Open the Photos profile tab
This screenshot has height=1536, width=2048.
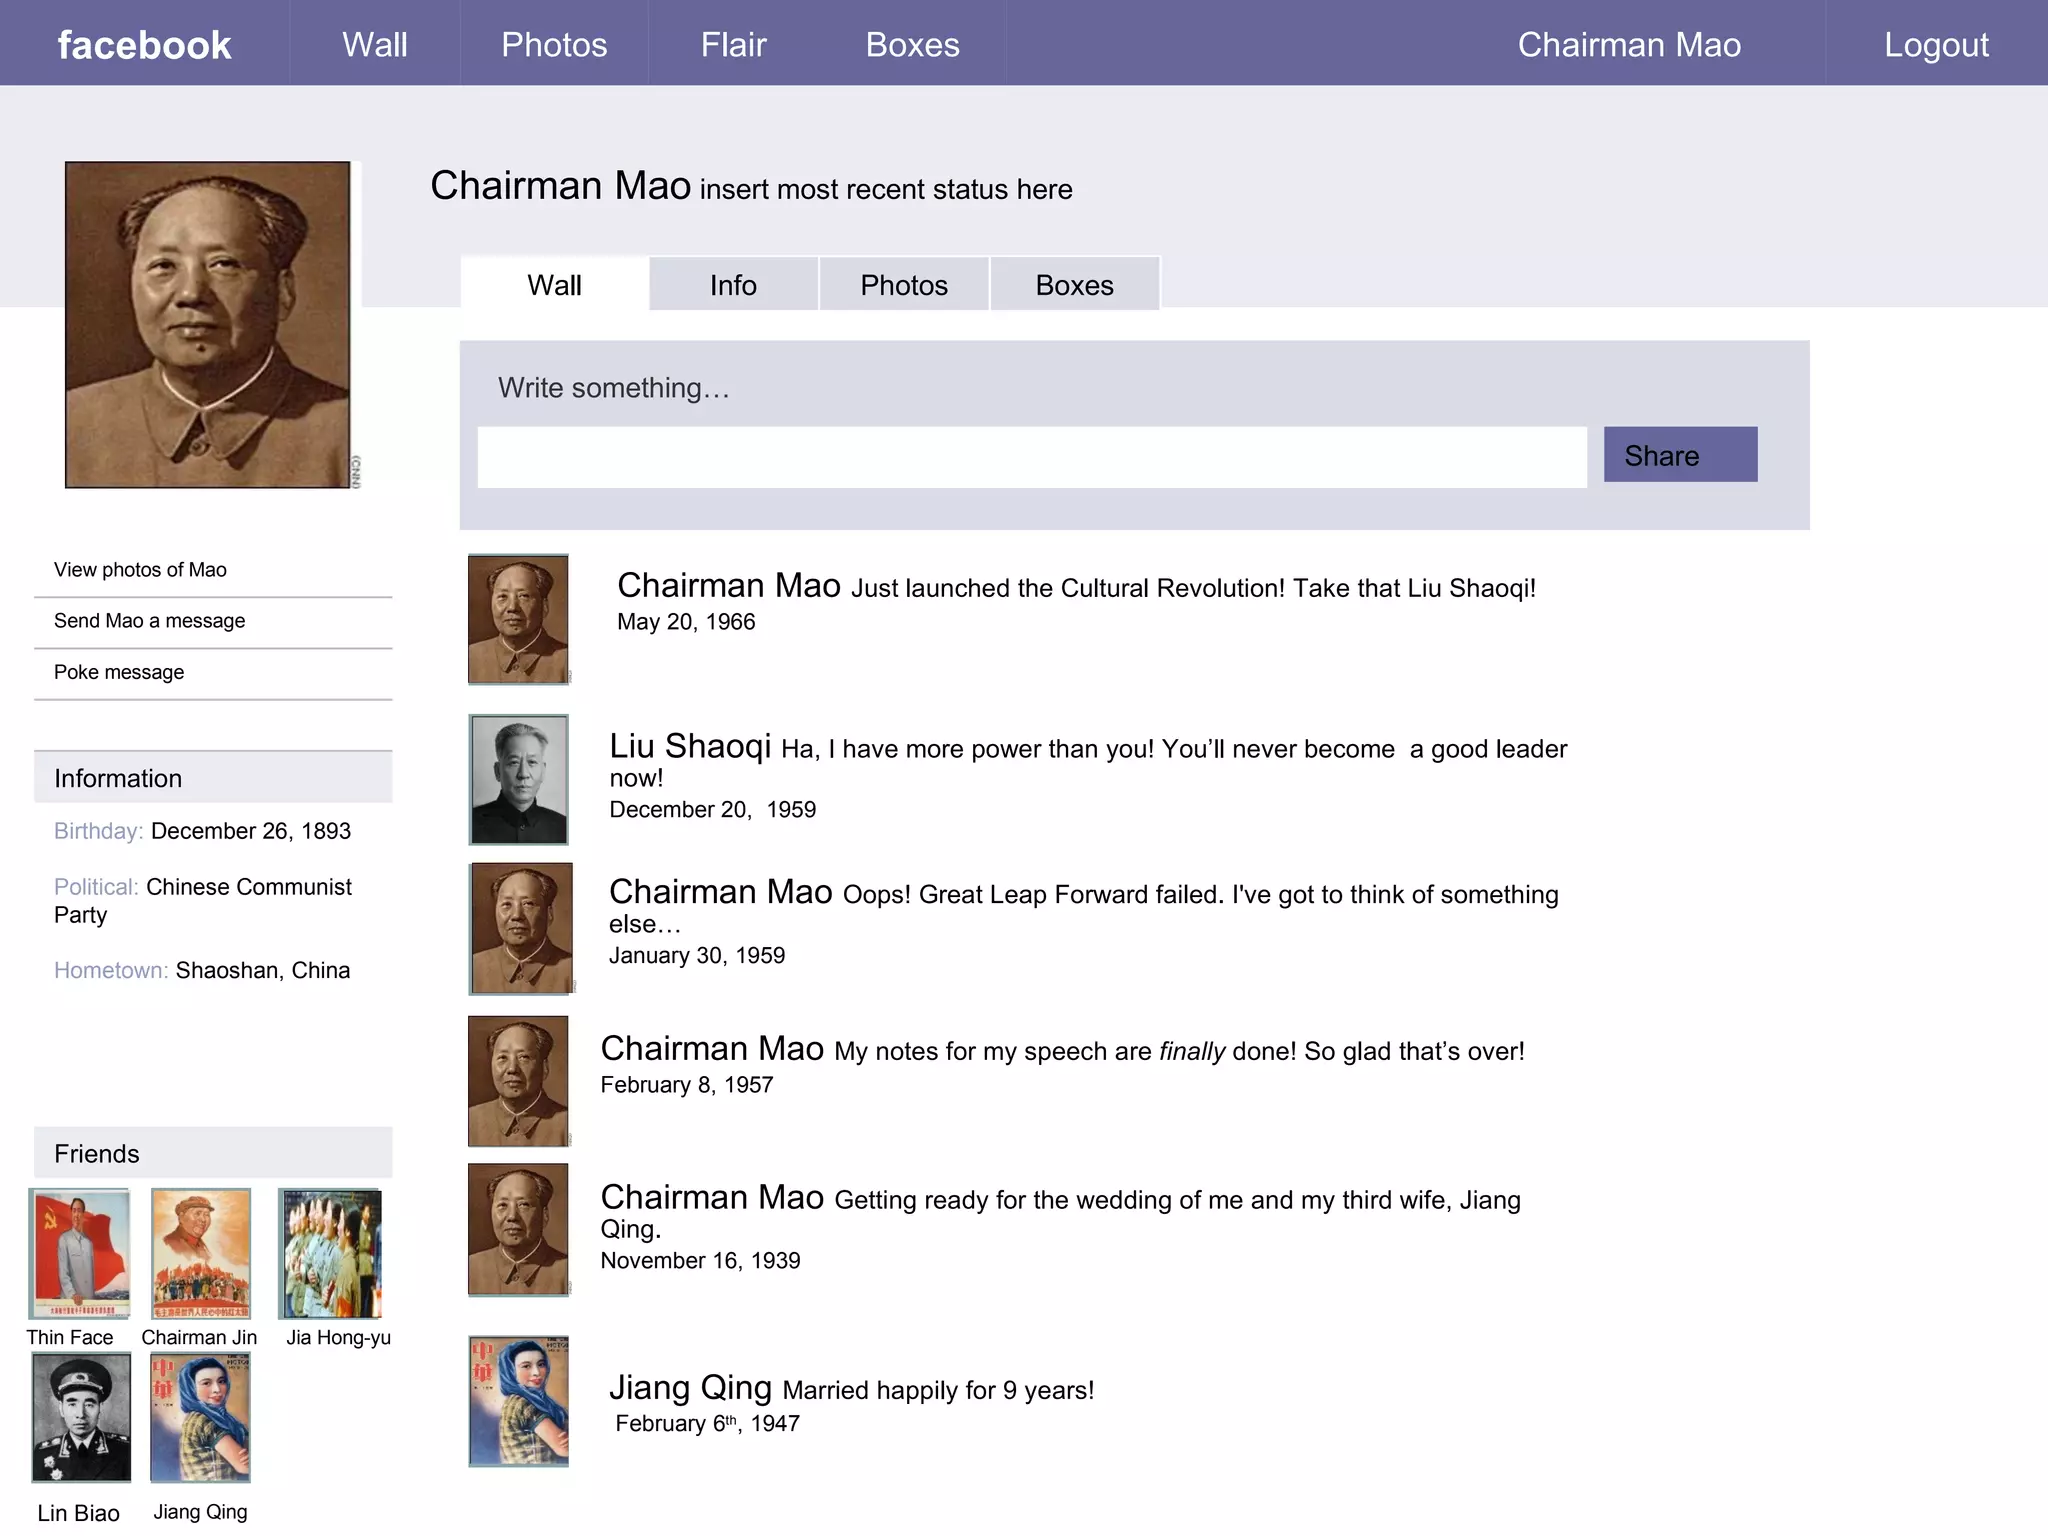pos(903,285)
